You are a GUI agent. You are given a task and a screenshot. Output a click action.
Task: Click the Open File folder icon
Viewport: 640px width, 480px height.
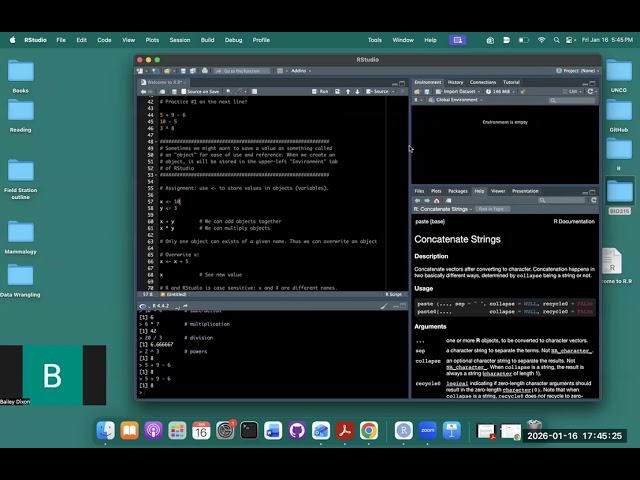pos(167,71)
